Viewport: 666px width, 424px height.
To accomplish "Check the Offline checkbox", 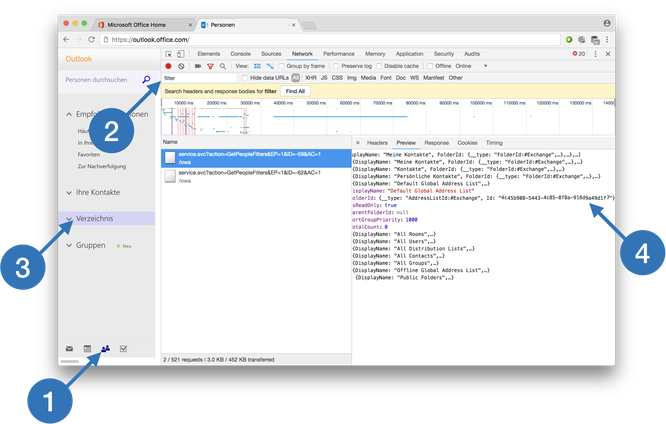I will [x=430, y=66].
